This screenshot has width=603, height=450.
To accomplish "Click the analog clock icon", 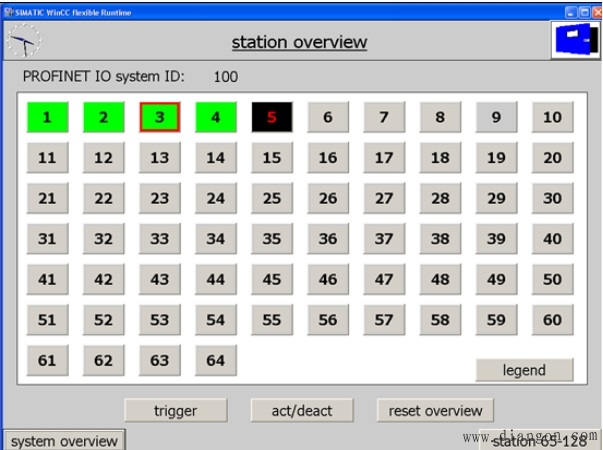I will click(24, 41).
